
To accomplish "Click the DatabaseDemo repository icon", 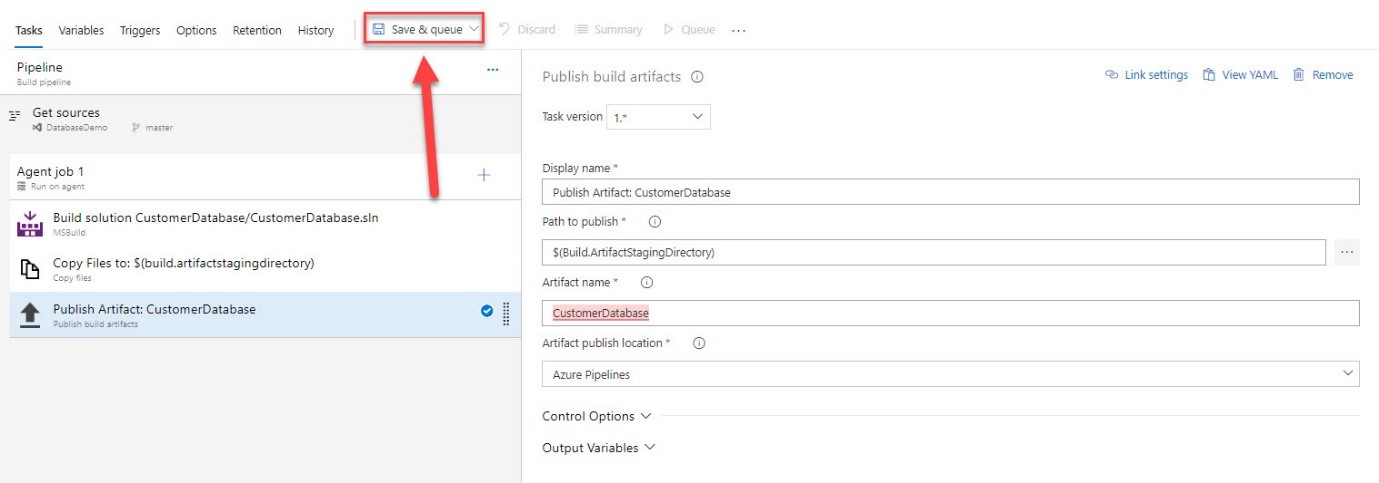I will [37, 128].
